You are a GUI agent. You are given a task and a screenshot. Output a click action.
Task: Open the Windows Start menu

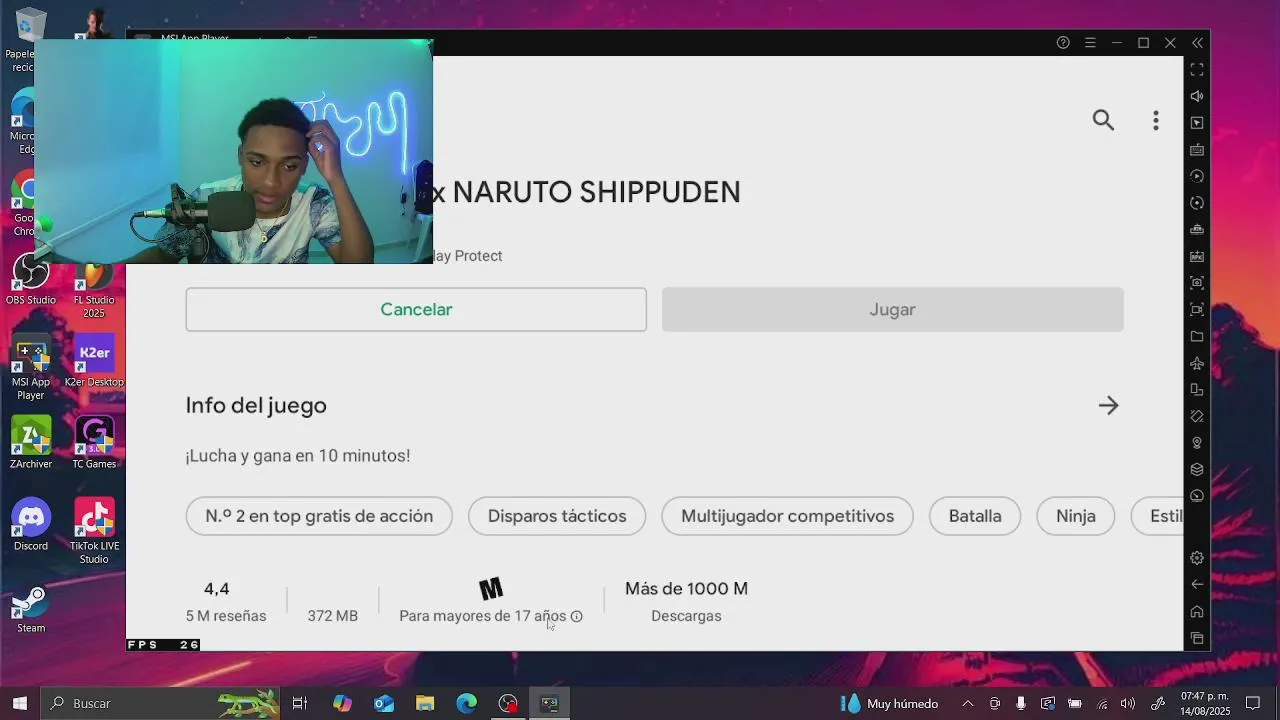(x=19, y=703)
